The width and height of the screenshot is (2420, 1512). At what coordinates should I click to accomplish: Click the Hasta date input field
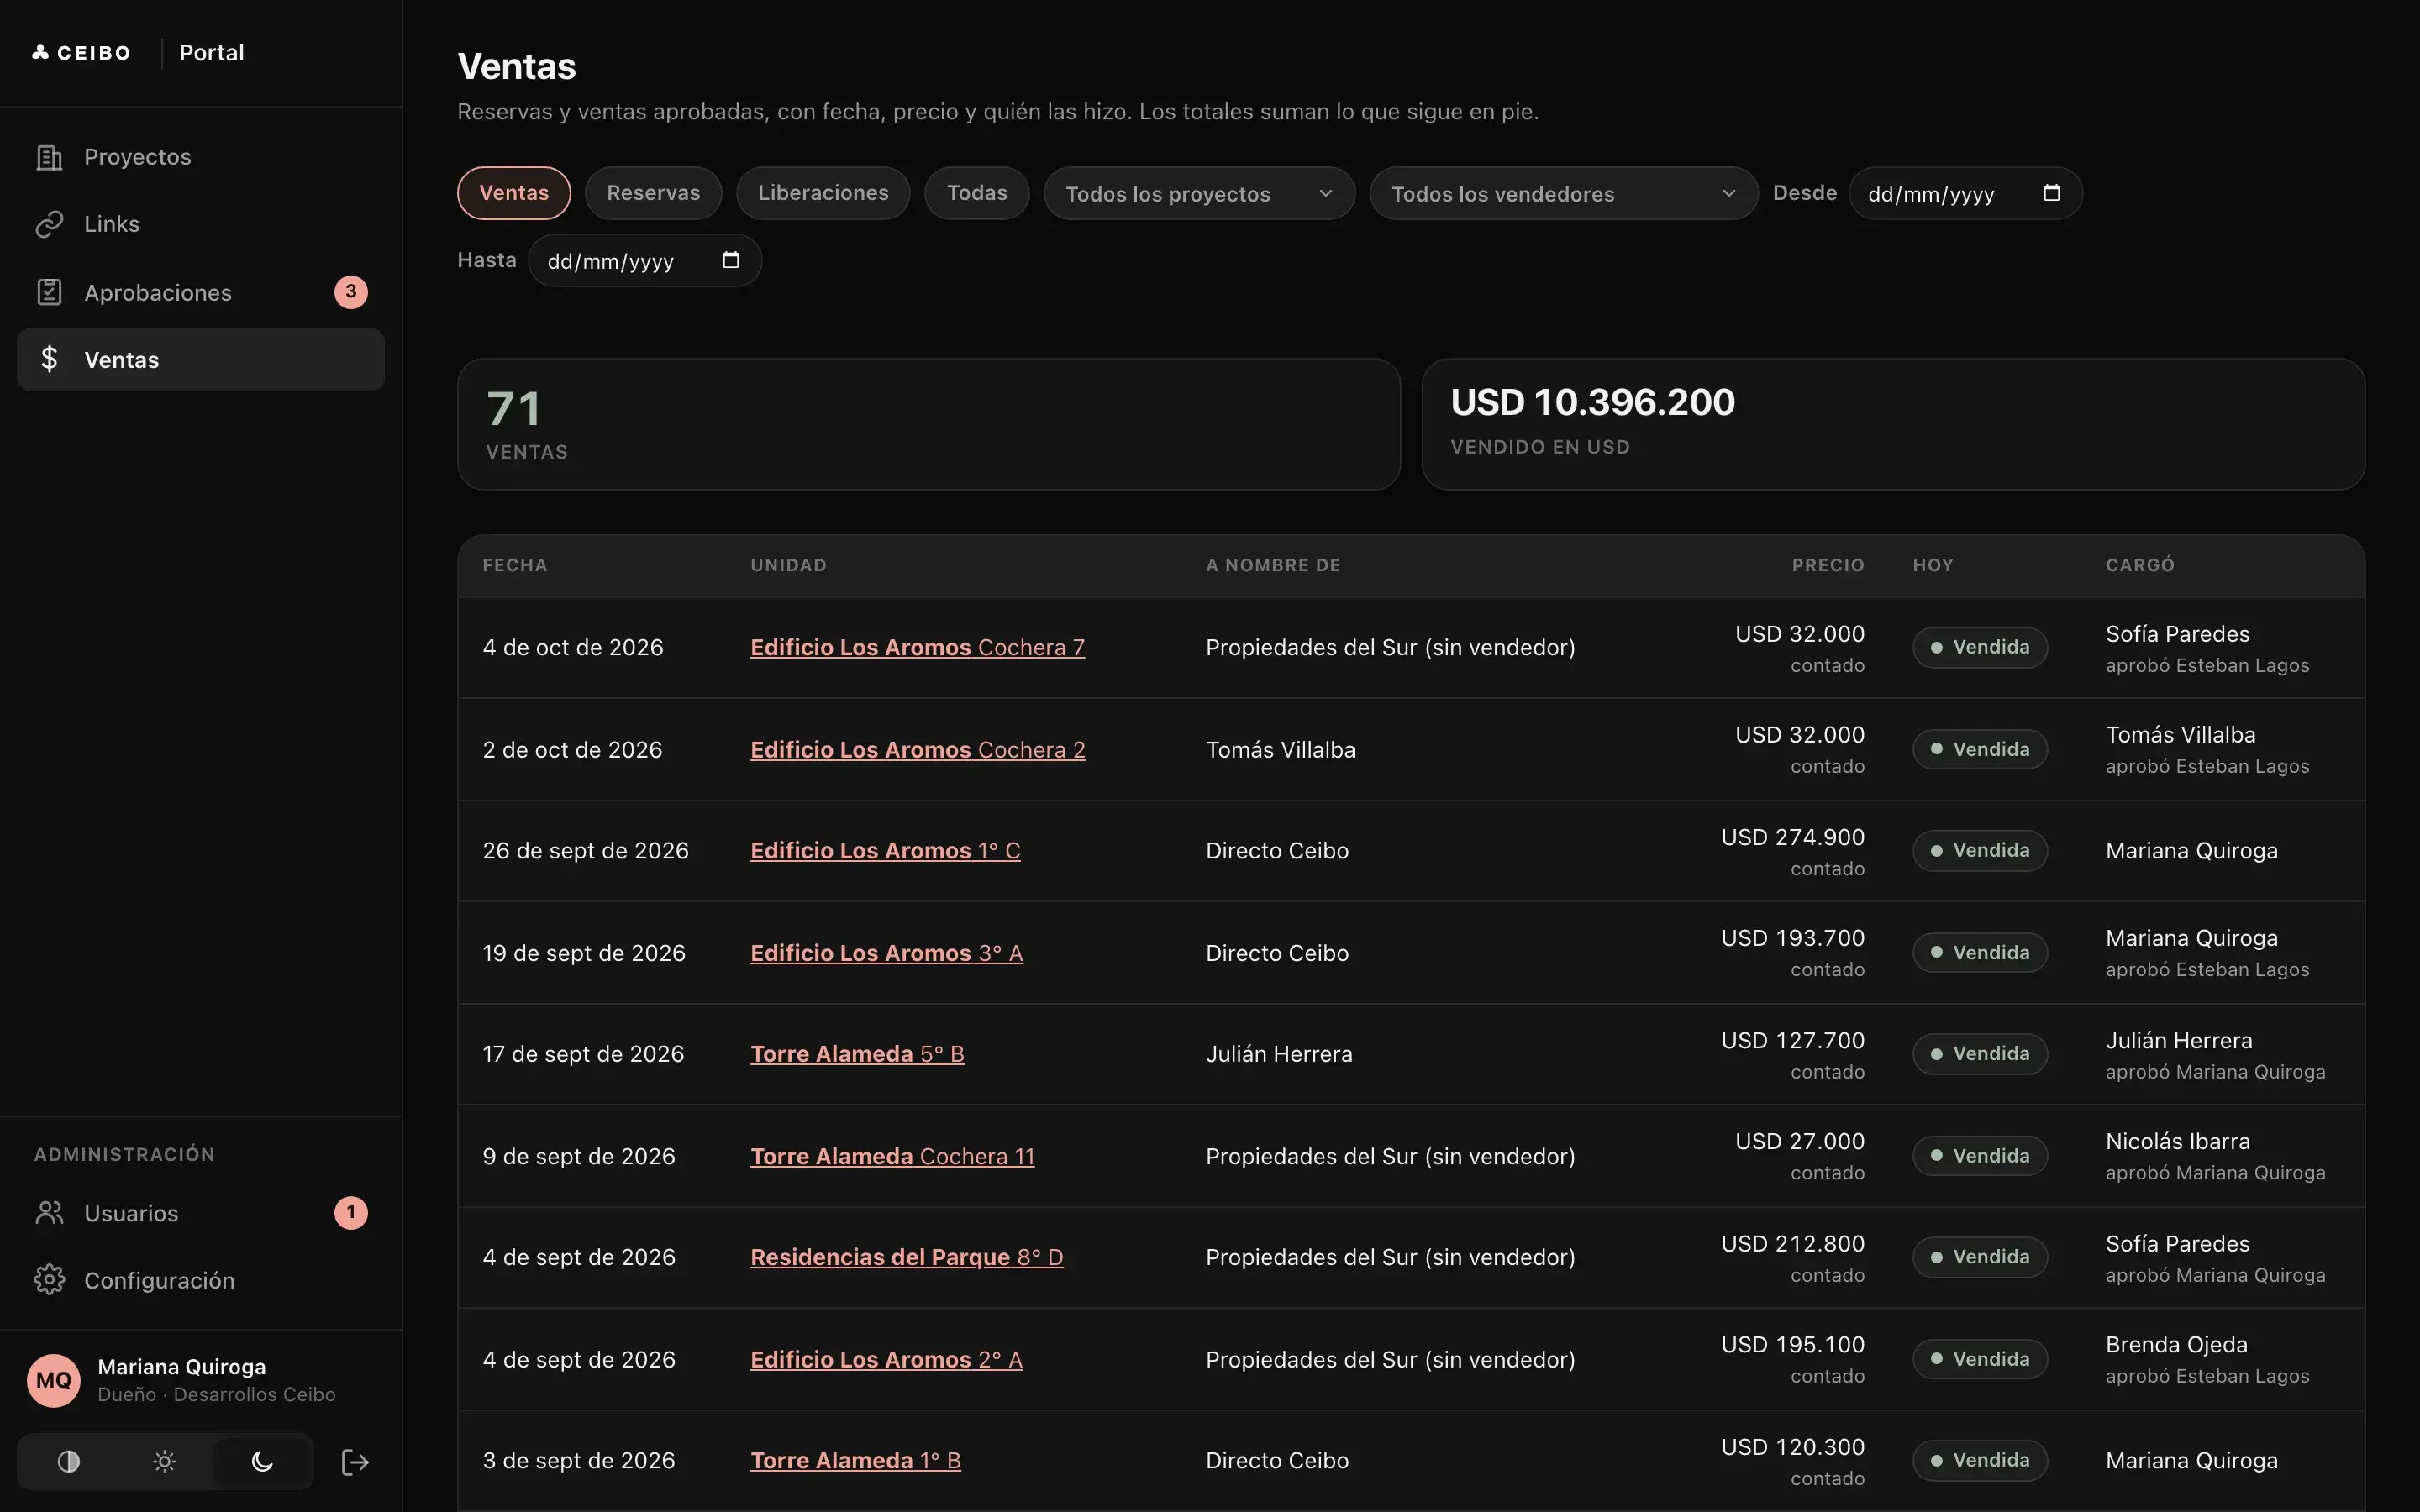click(x=644, y=260)
